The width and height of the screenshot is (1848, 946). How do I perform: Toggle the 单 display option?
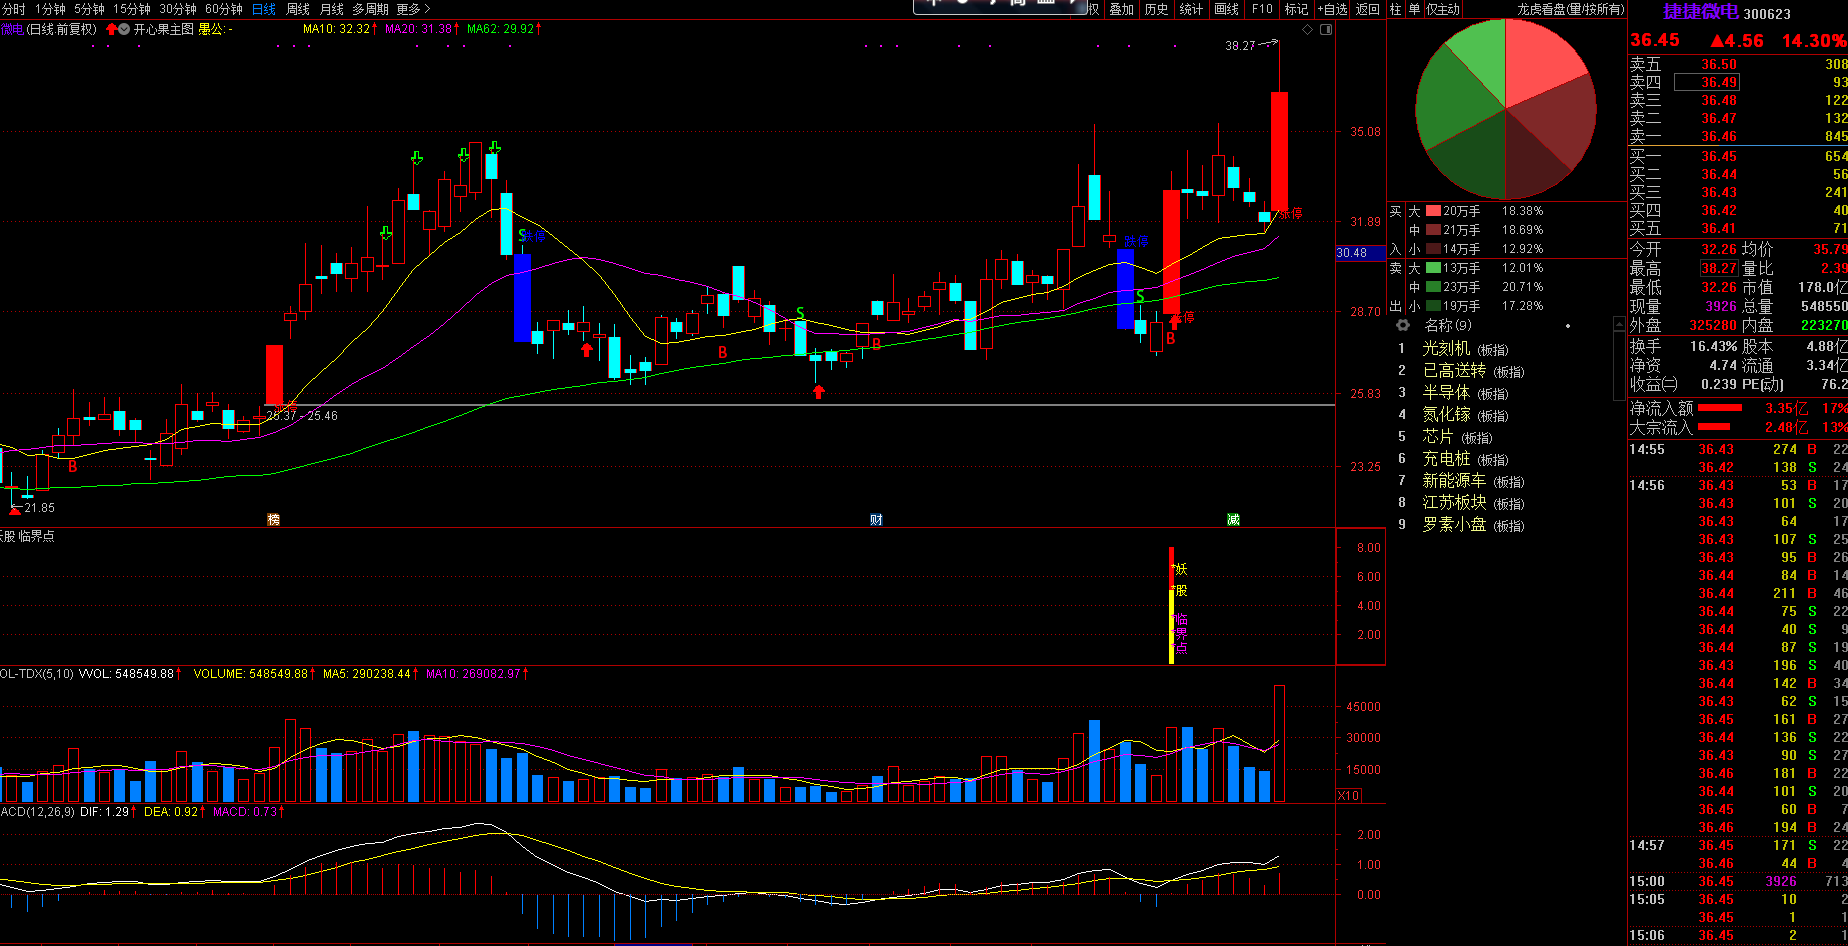pyautogui.click(x=1414, y=9)
